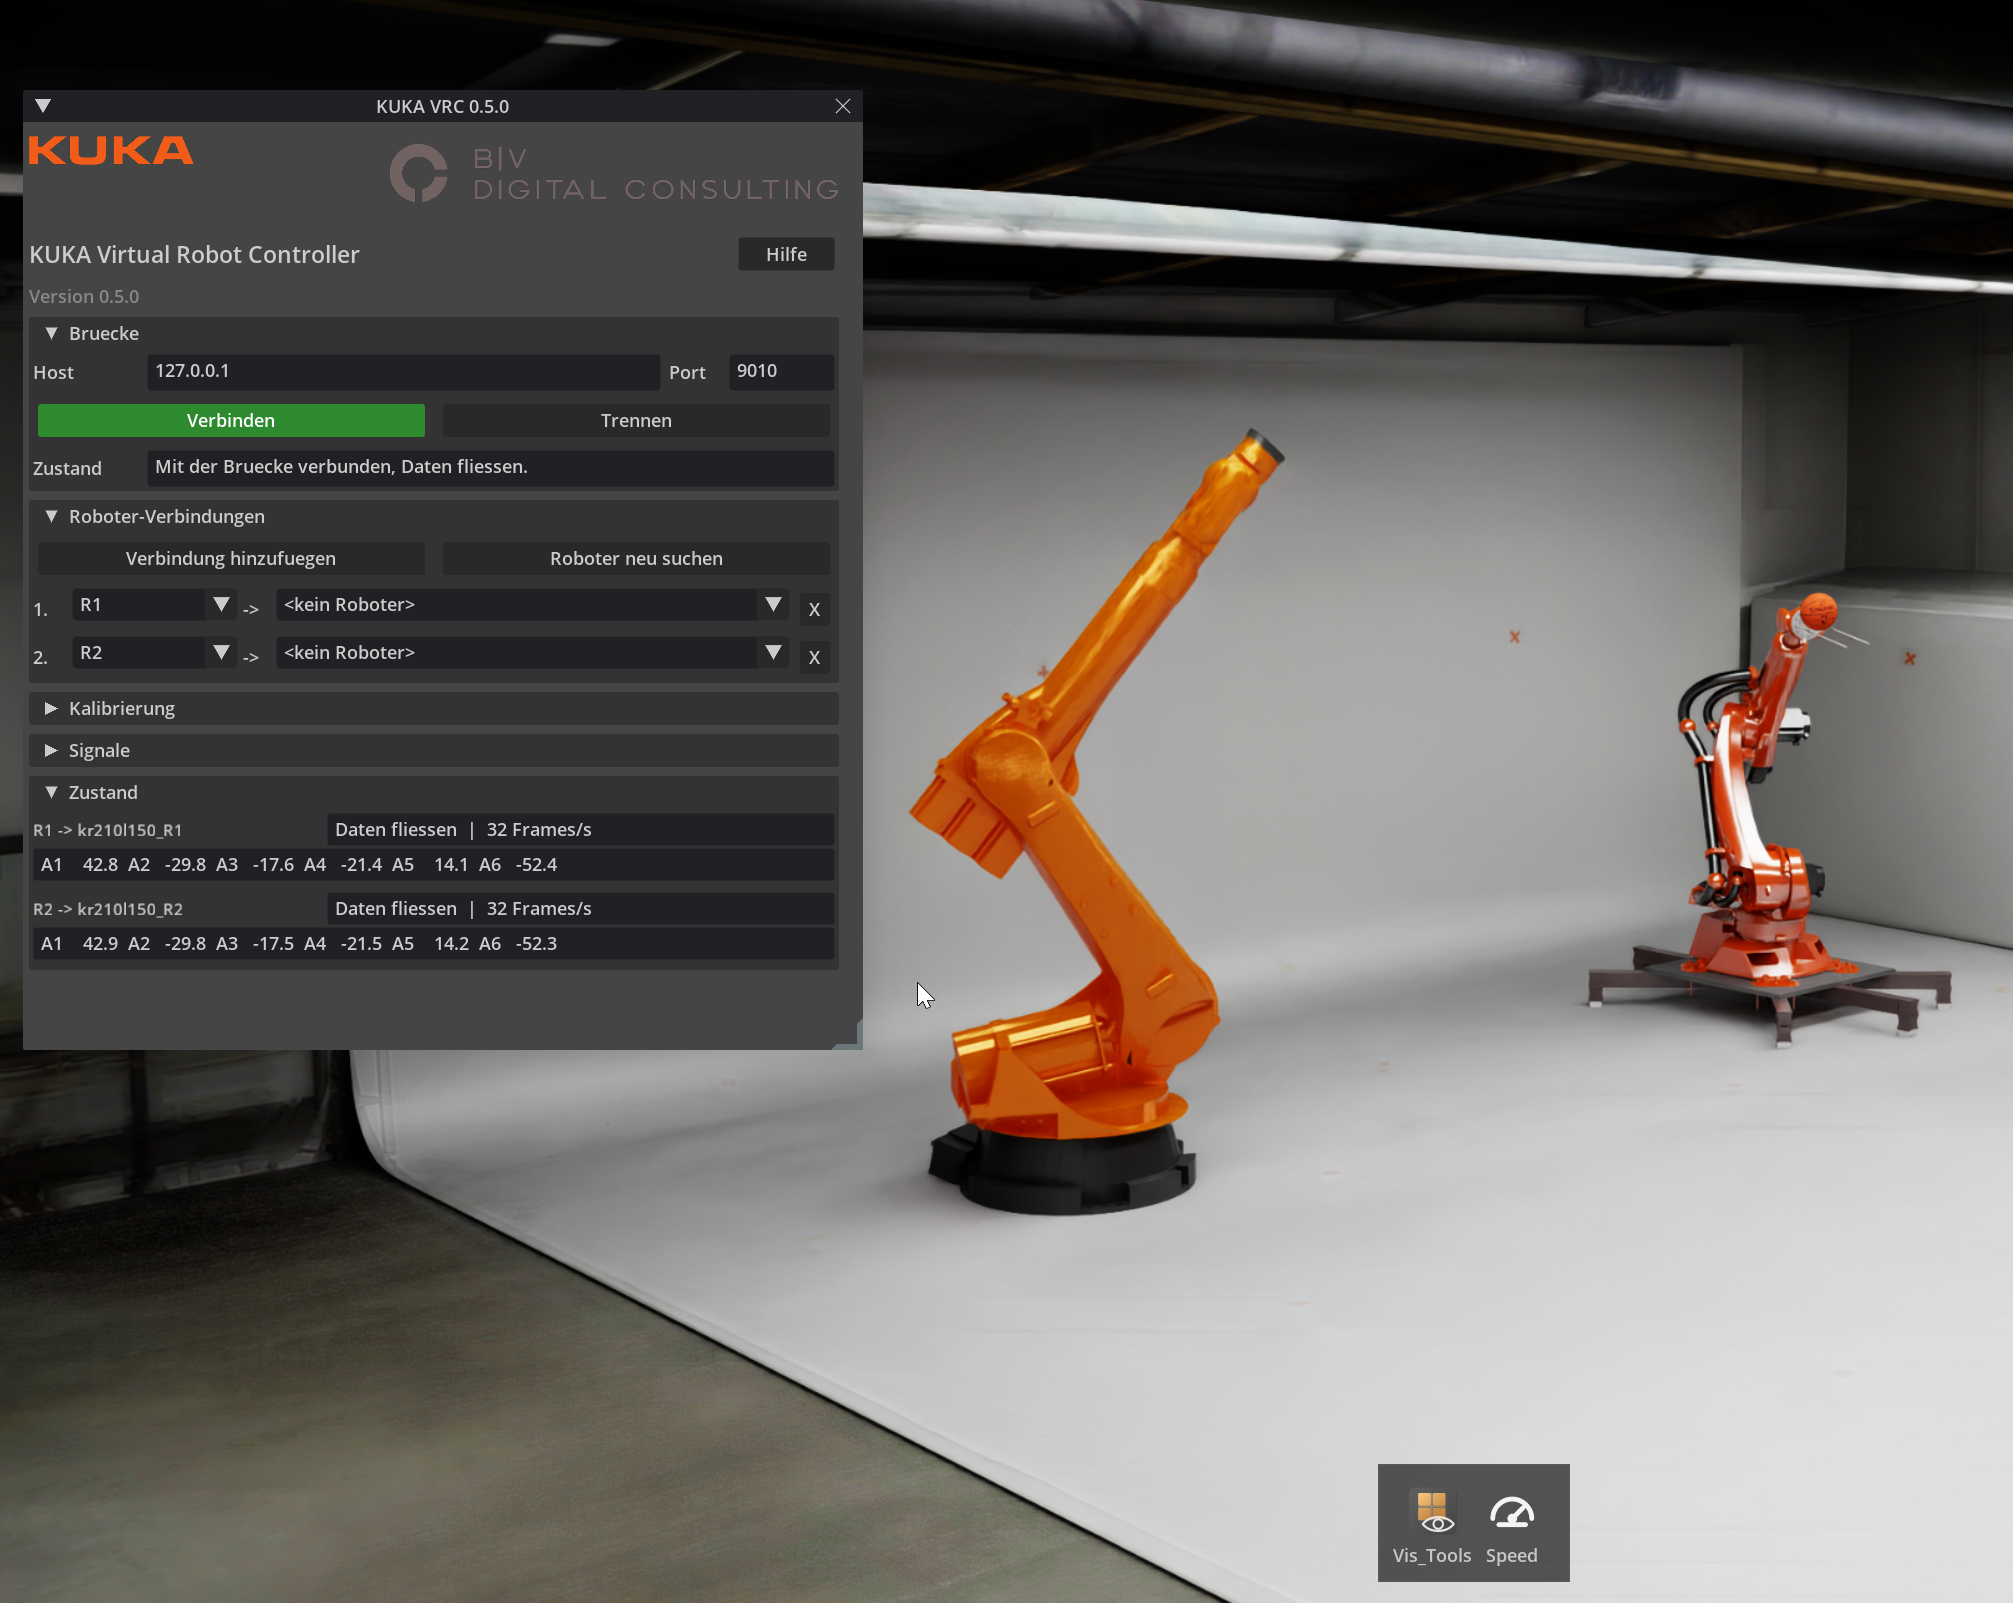2013x1603 pixels.
Task: Click the KUKA logo
Action: (111, 151)
